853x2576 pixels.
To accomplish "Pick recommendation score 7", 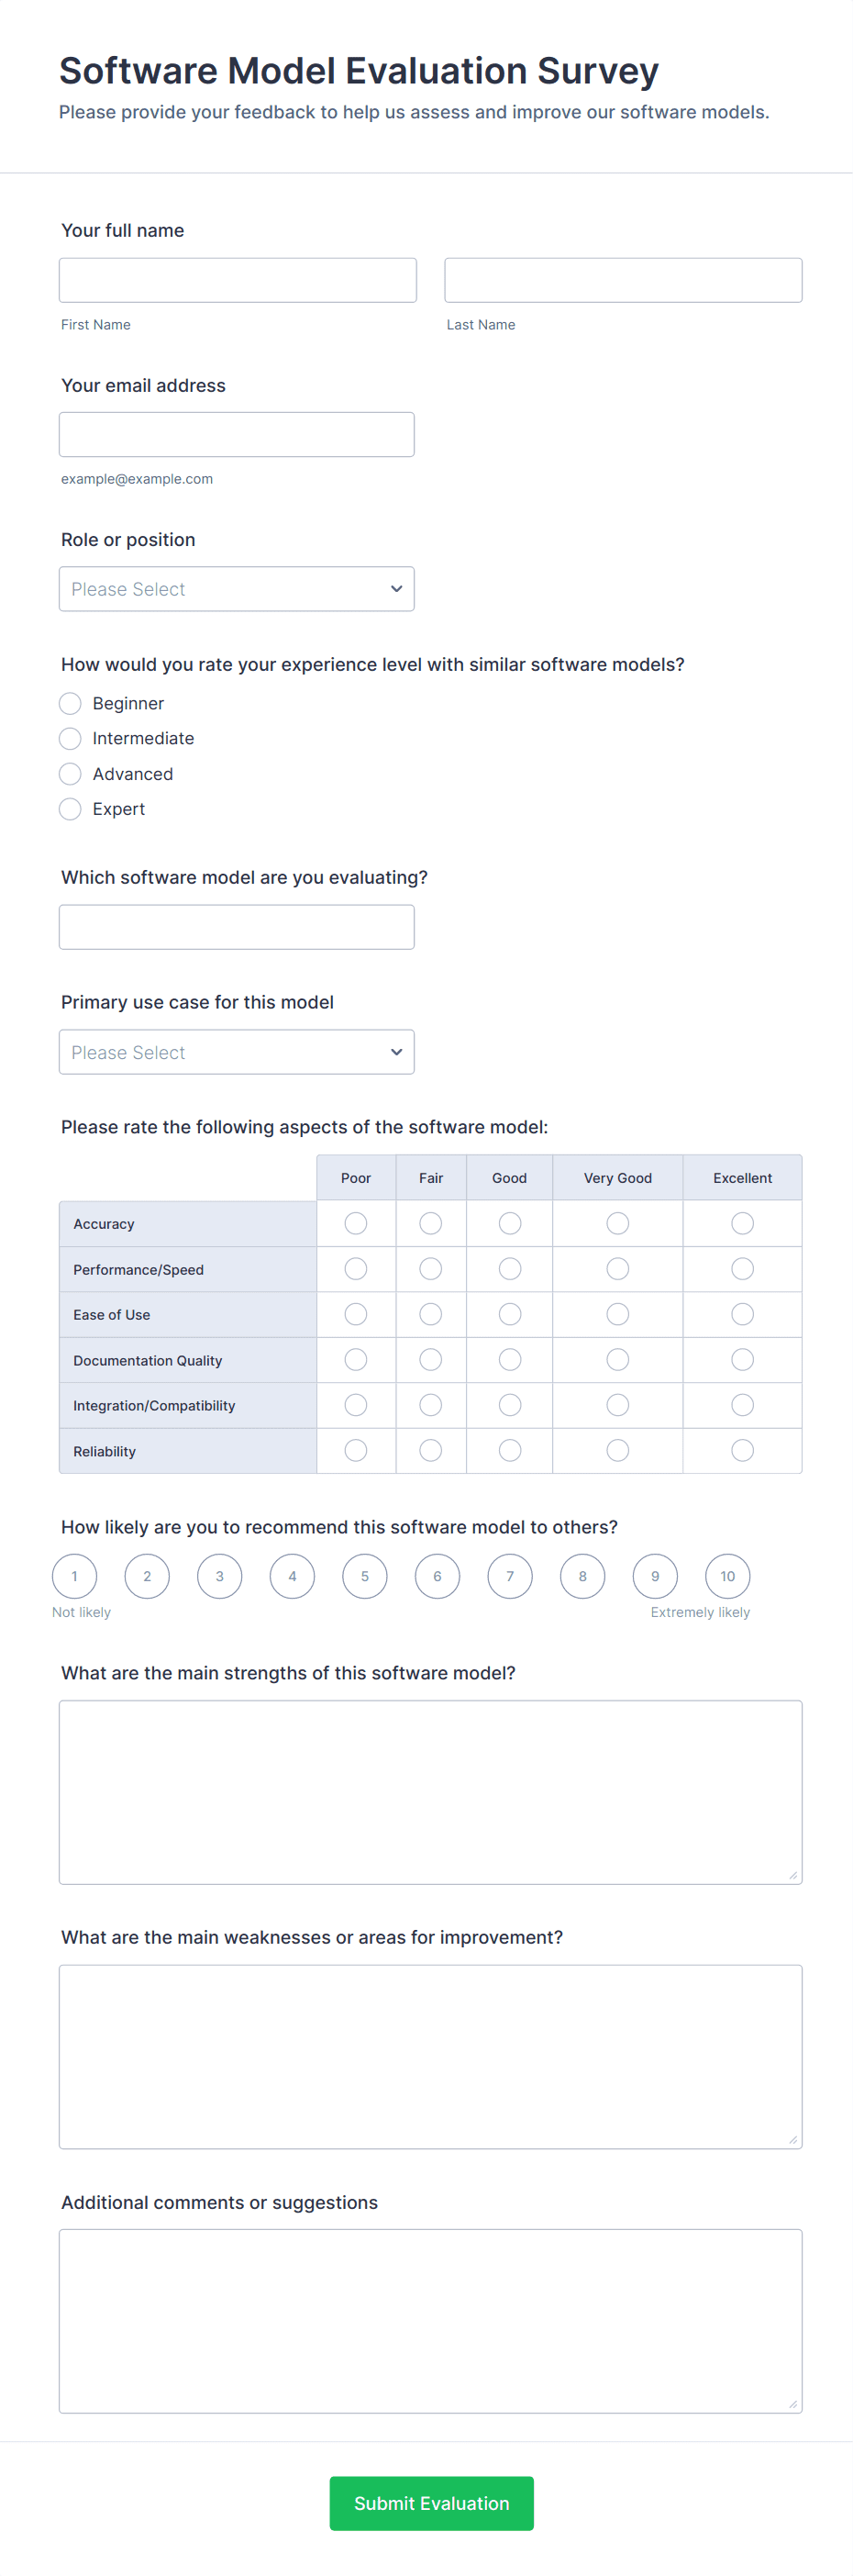I will [x=510, y=1576].
